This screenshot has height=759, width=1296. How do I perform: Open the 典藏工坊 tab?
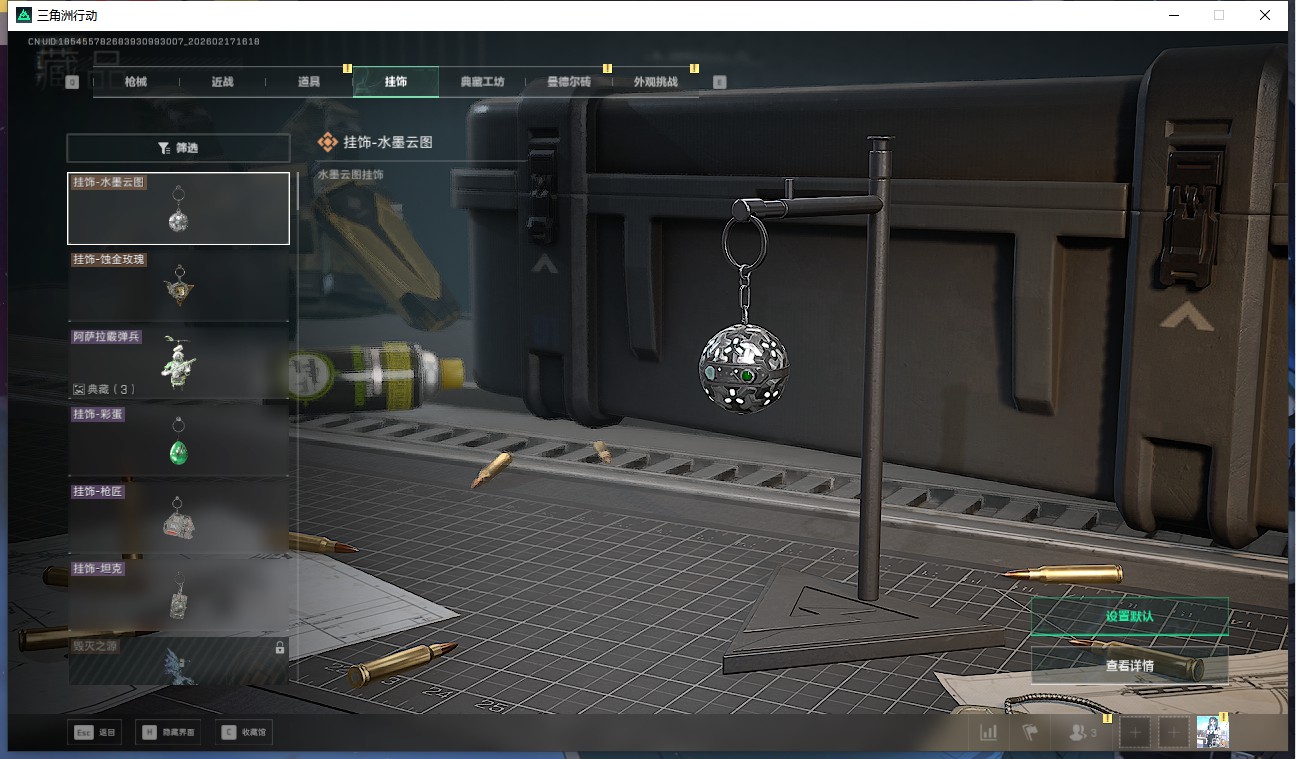(x=482, y=82)
